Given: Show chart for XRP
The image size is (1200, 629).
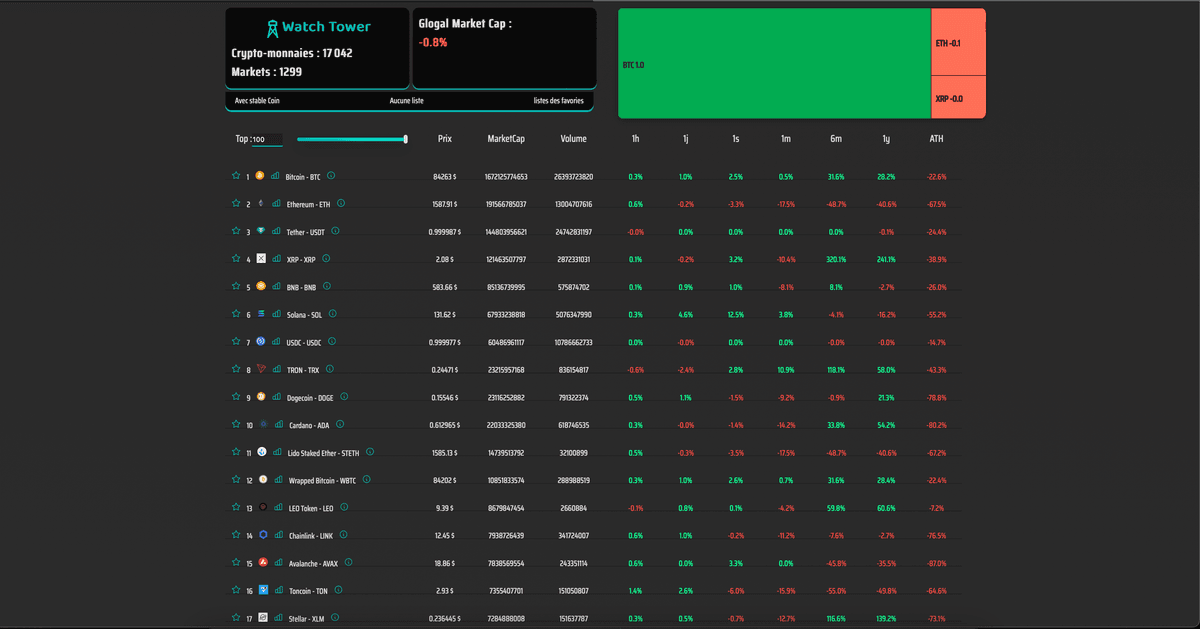Looking at the screenshot, I should 276,258.
